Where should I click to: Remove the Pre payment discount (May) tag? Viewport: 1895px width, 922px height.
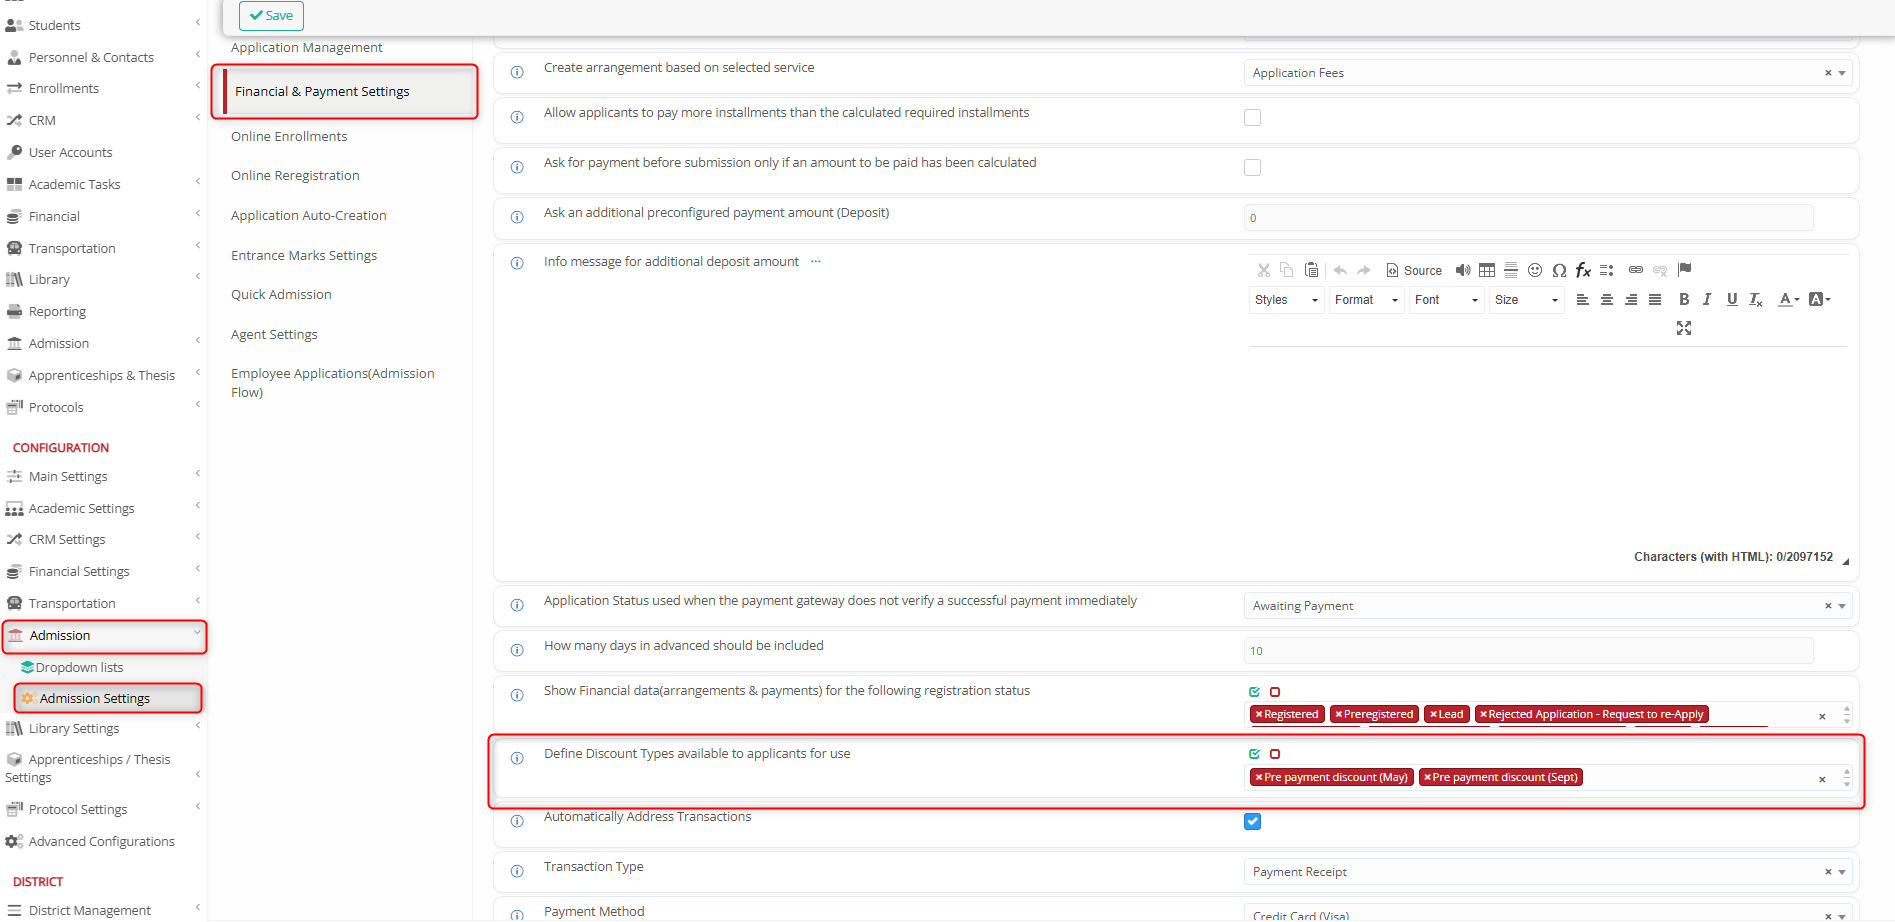(x=1259, y=778)
